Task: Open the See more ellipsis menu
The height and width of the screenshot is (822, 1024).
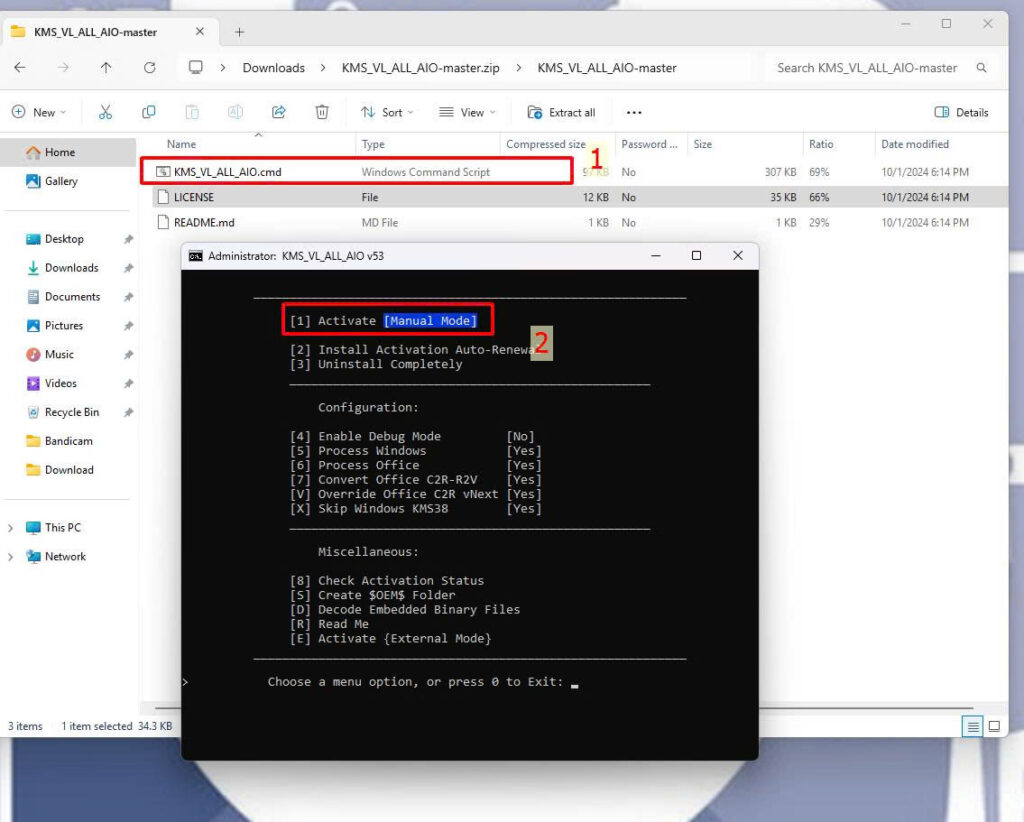Action: point(633,112)
